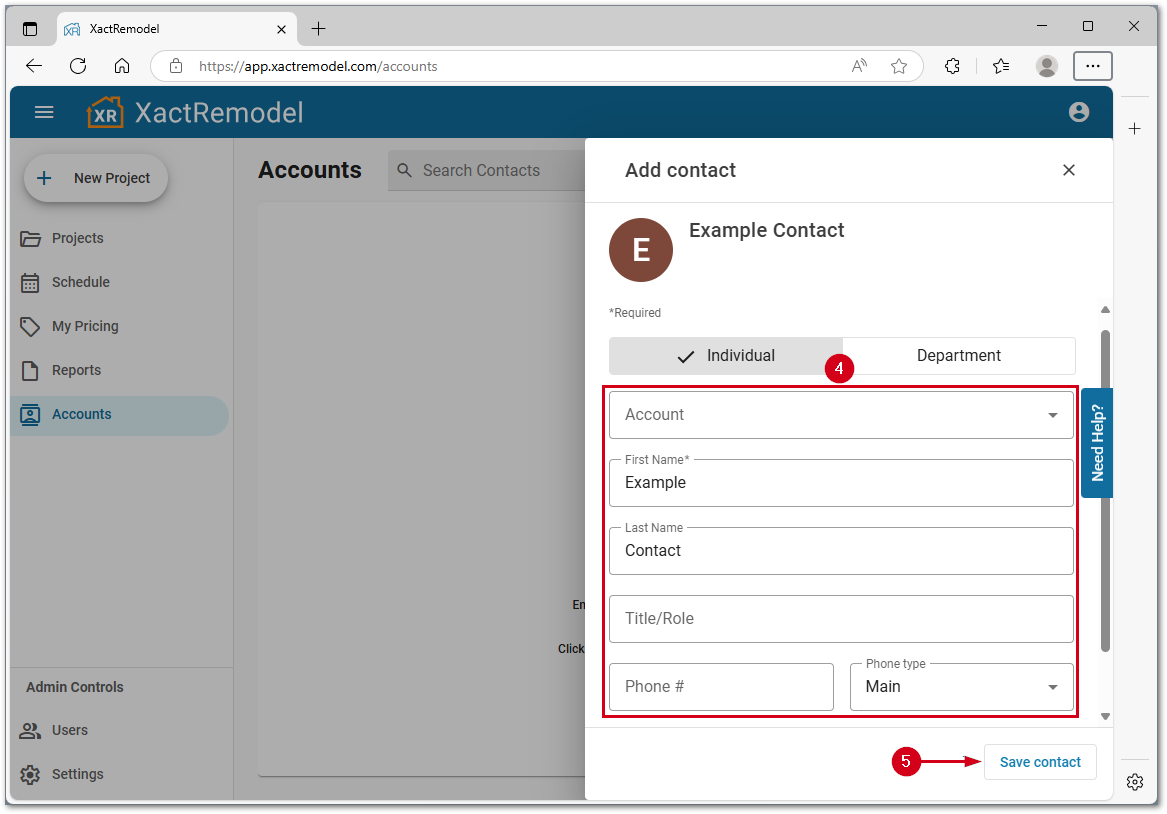This screenshot has height=814, width=1167.
Task: Click the XactRemodel house logo
Action: pyautogui.click(x=105, y=112)
